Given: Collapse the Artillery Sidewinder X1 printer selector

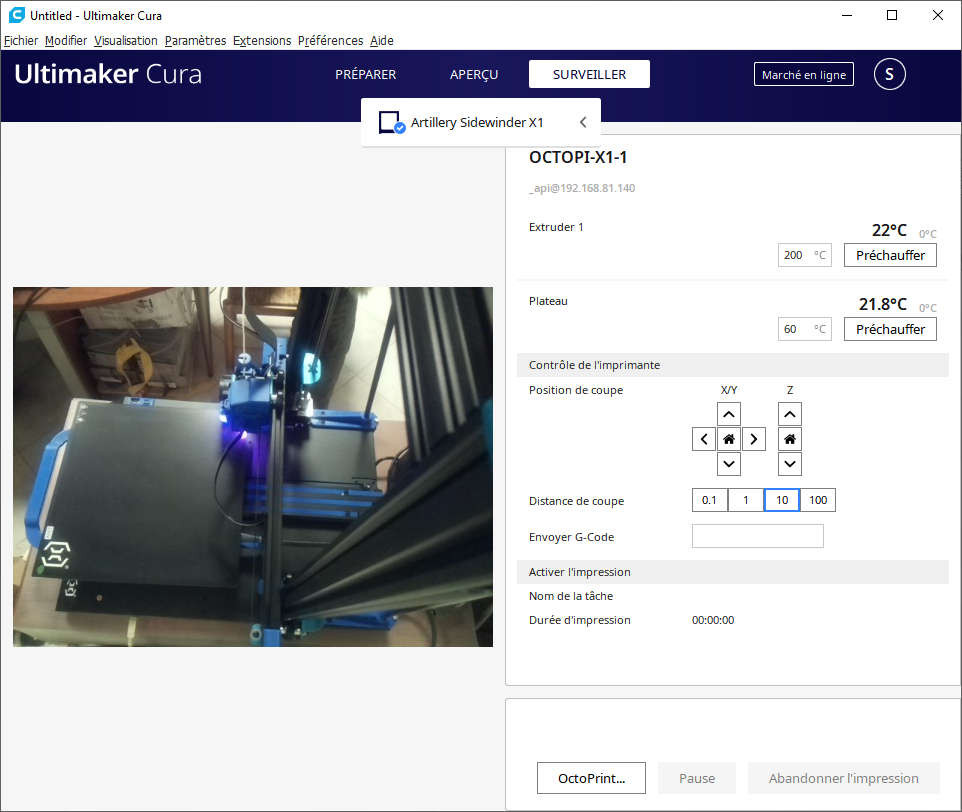Looking at the screenshot, I should (x=583, y=122).
